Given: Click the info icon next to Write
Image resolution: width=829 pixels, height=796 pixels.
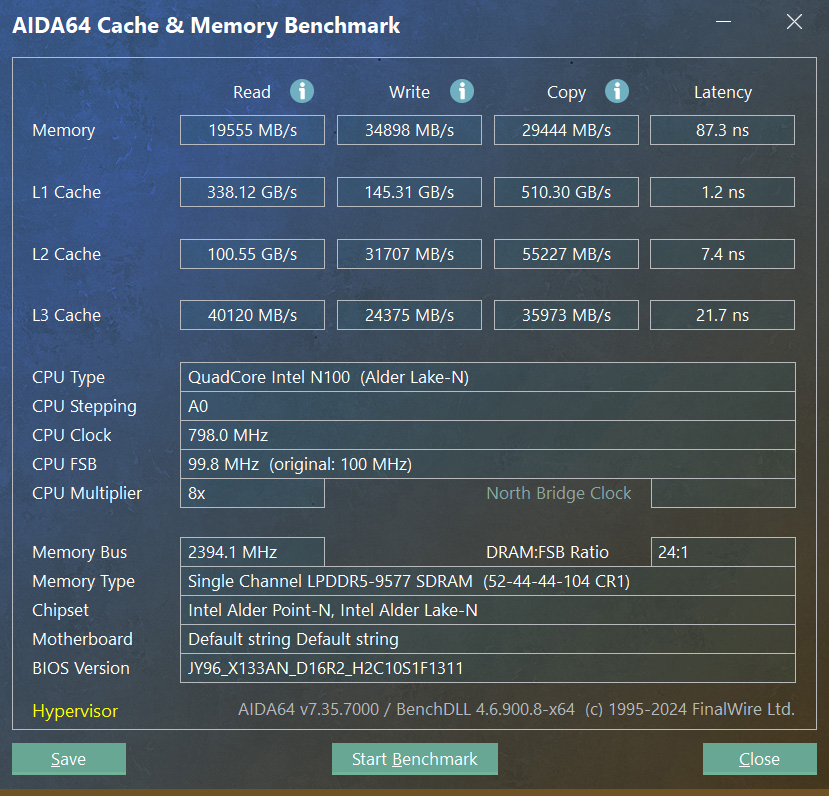Looking at the screenshot, I should point(462,91).
